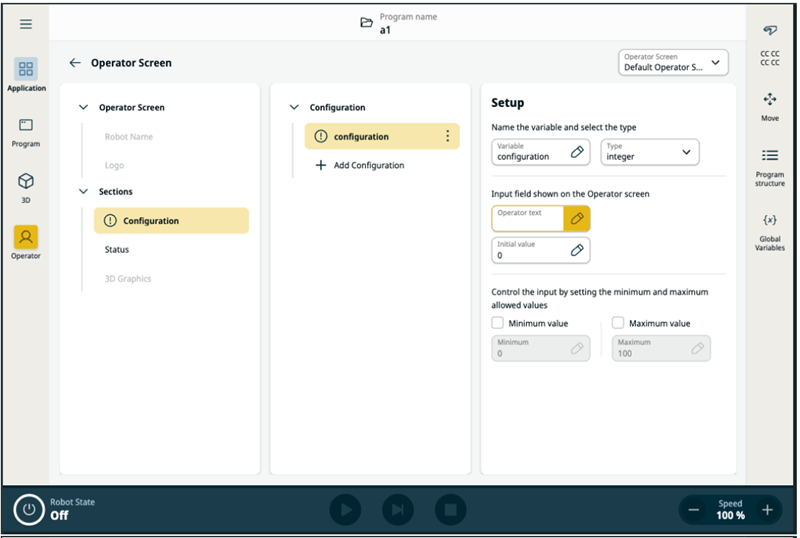Collapse the Configuration list expander
The width and height of the screenshot is (800, 538).
click(294, 107)
